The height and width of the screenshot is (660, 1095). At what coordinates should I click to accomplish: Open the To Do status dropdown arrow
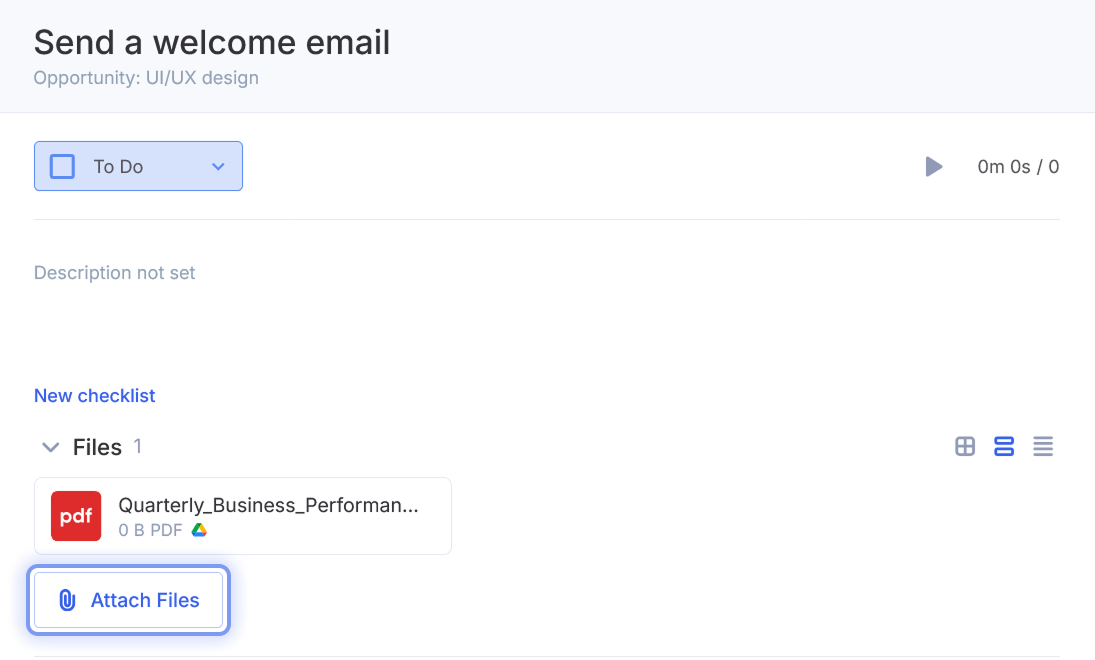218,167
